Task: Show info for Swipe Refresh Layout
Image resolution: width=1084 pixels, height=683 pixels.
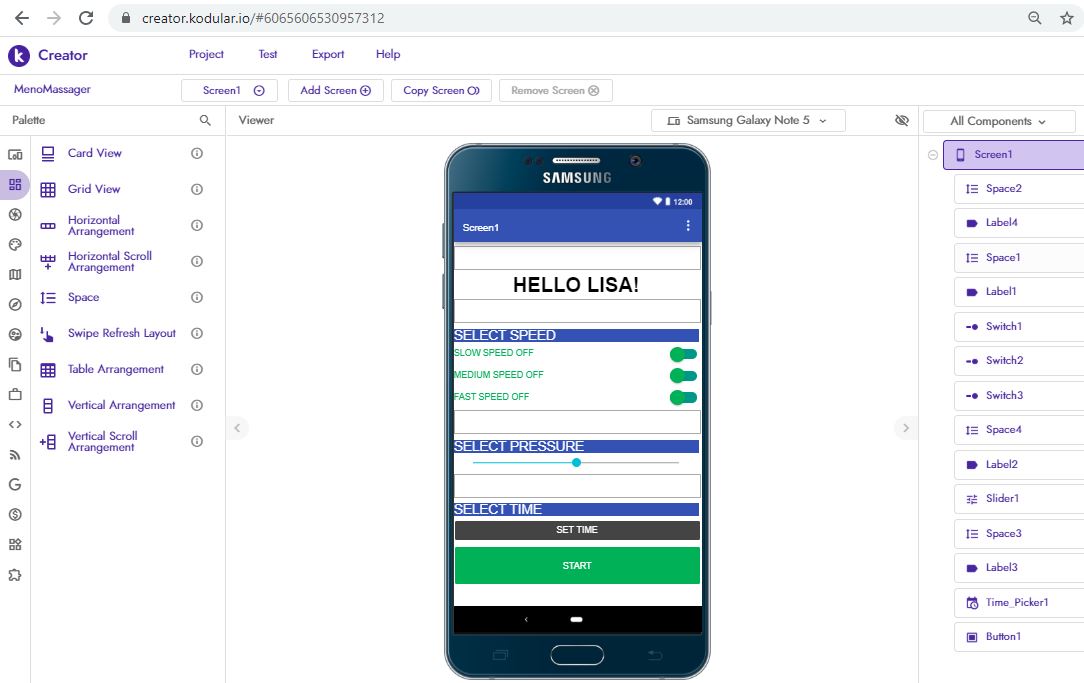Action: point(197,333)
